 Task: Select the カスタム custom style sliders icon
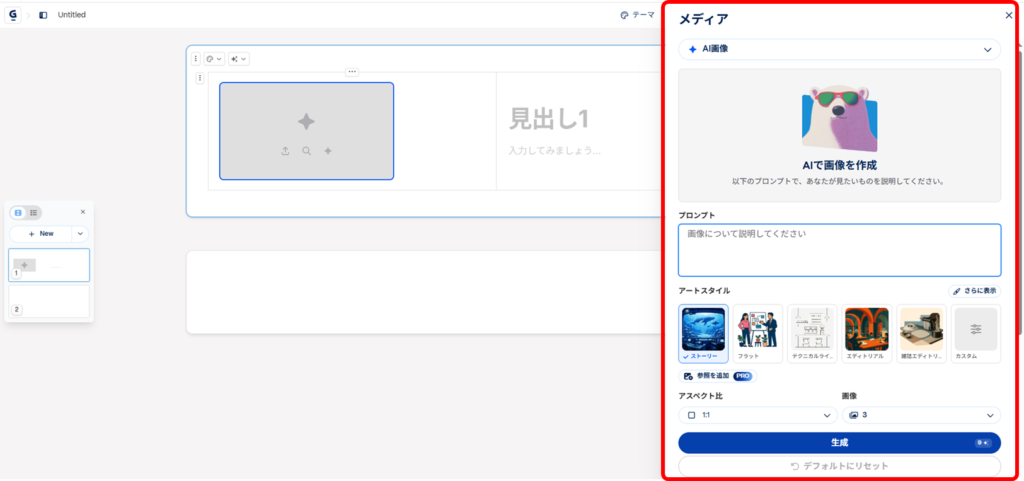[x=975, y=329]
